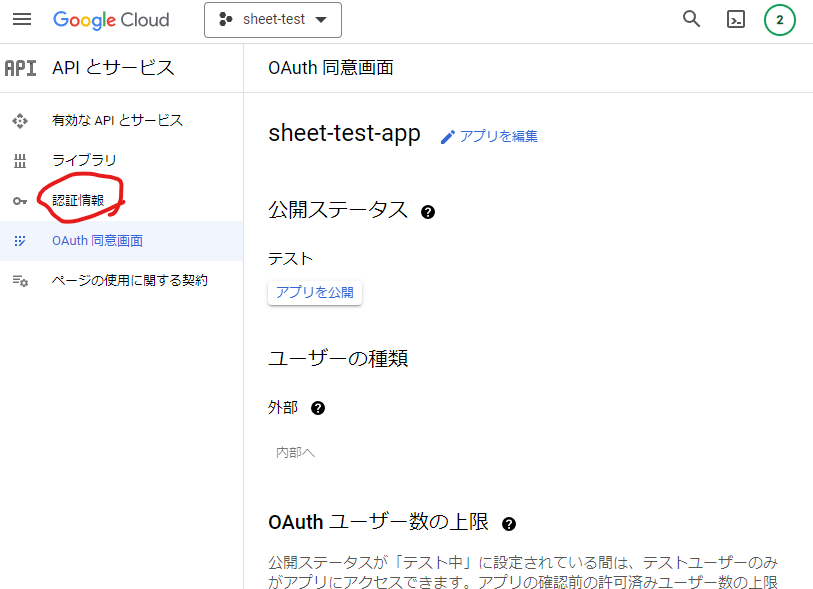Select the OAuth 同意画面 sidebar icon
813x589 pixels.
coord(20,240)
